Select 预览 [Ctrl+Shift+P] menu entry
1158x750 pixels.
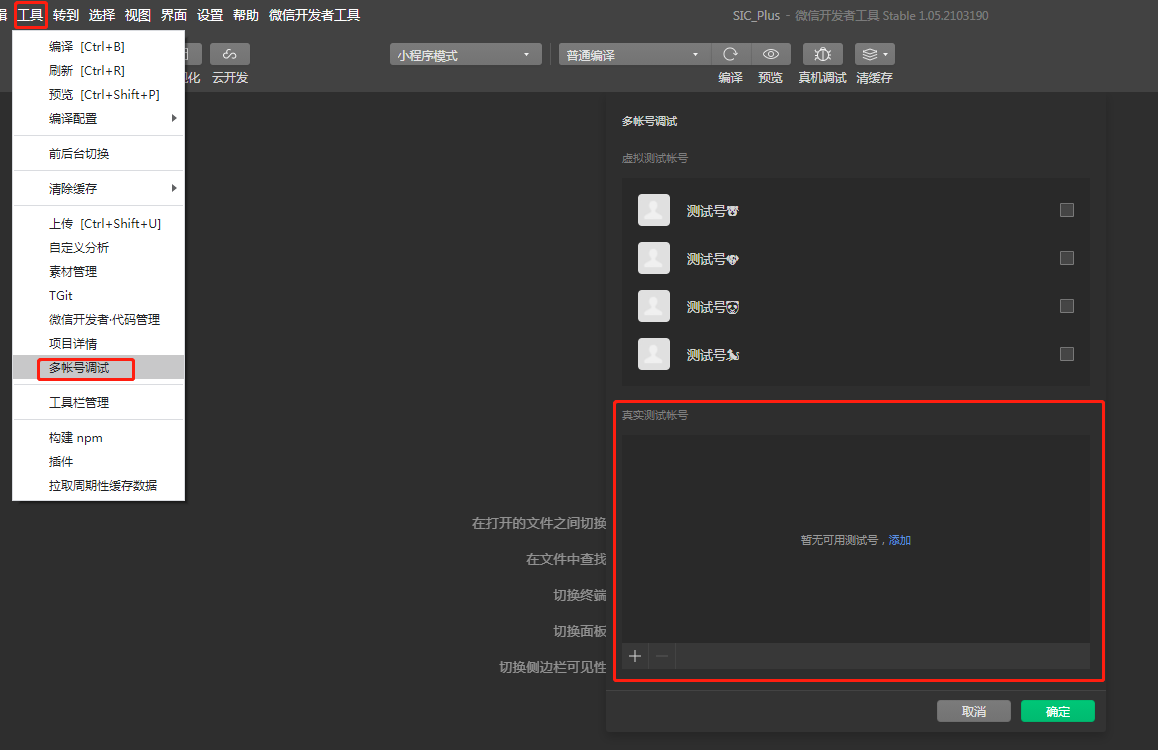point(99,94)
